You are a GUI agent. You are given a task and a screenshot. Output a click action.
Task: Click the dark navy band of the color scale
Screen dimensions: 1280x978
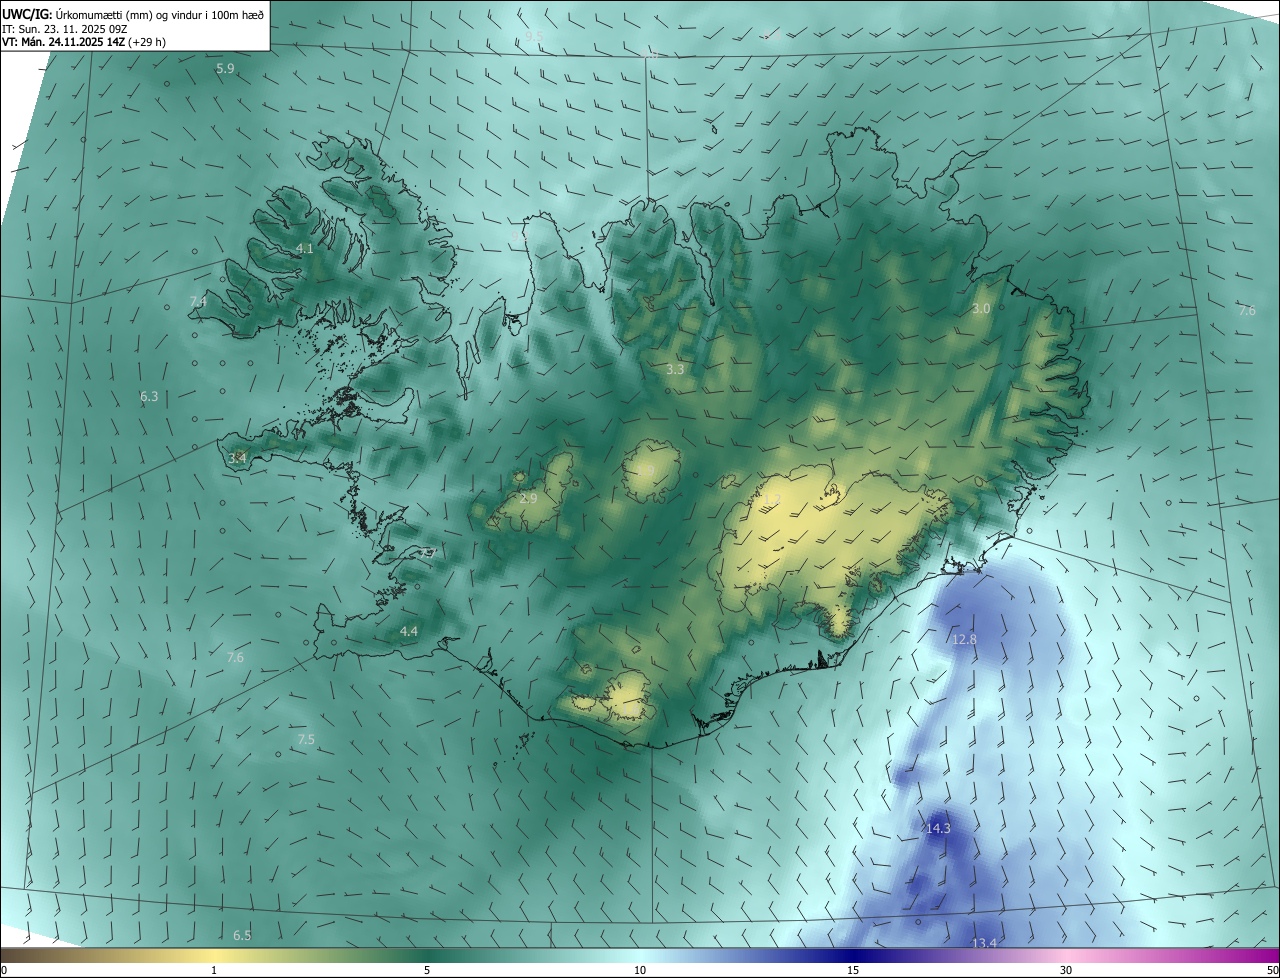(x=853, y=956)
